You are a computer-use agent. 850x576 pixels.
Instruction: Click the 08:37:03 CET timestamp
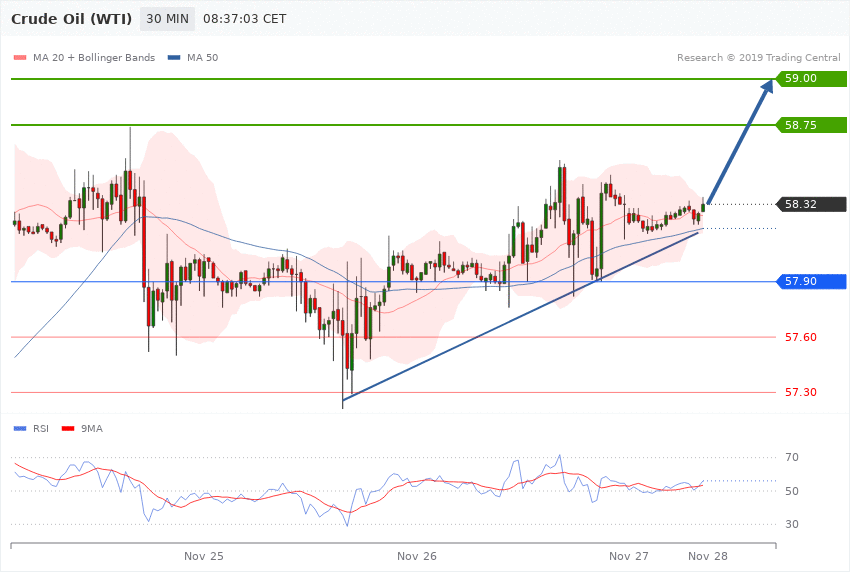(x=244, y=19)
